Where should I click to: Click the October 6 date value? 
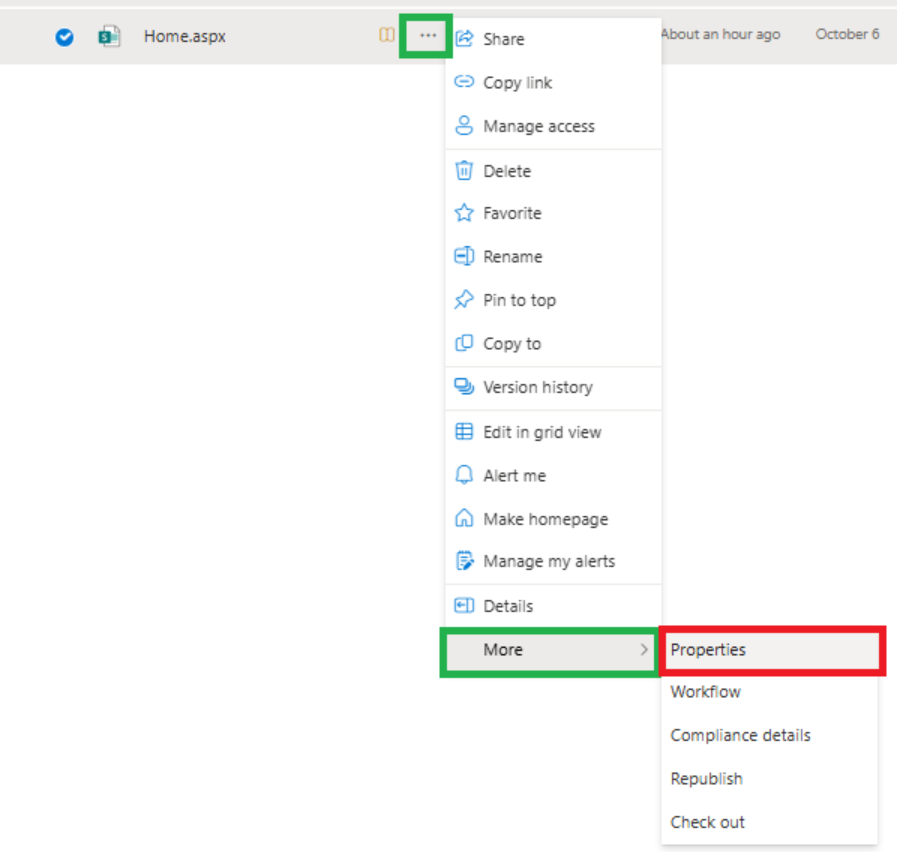(846, 34)
